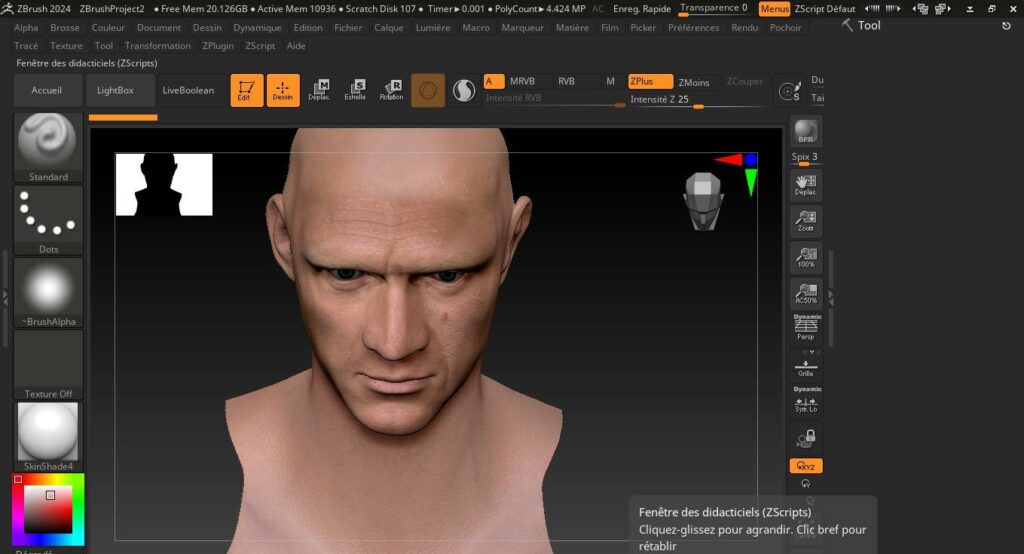1024x554 pixels.
Task: Open the Dots stroke type picker
Action: point(48,219)
